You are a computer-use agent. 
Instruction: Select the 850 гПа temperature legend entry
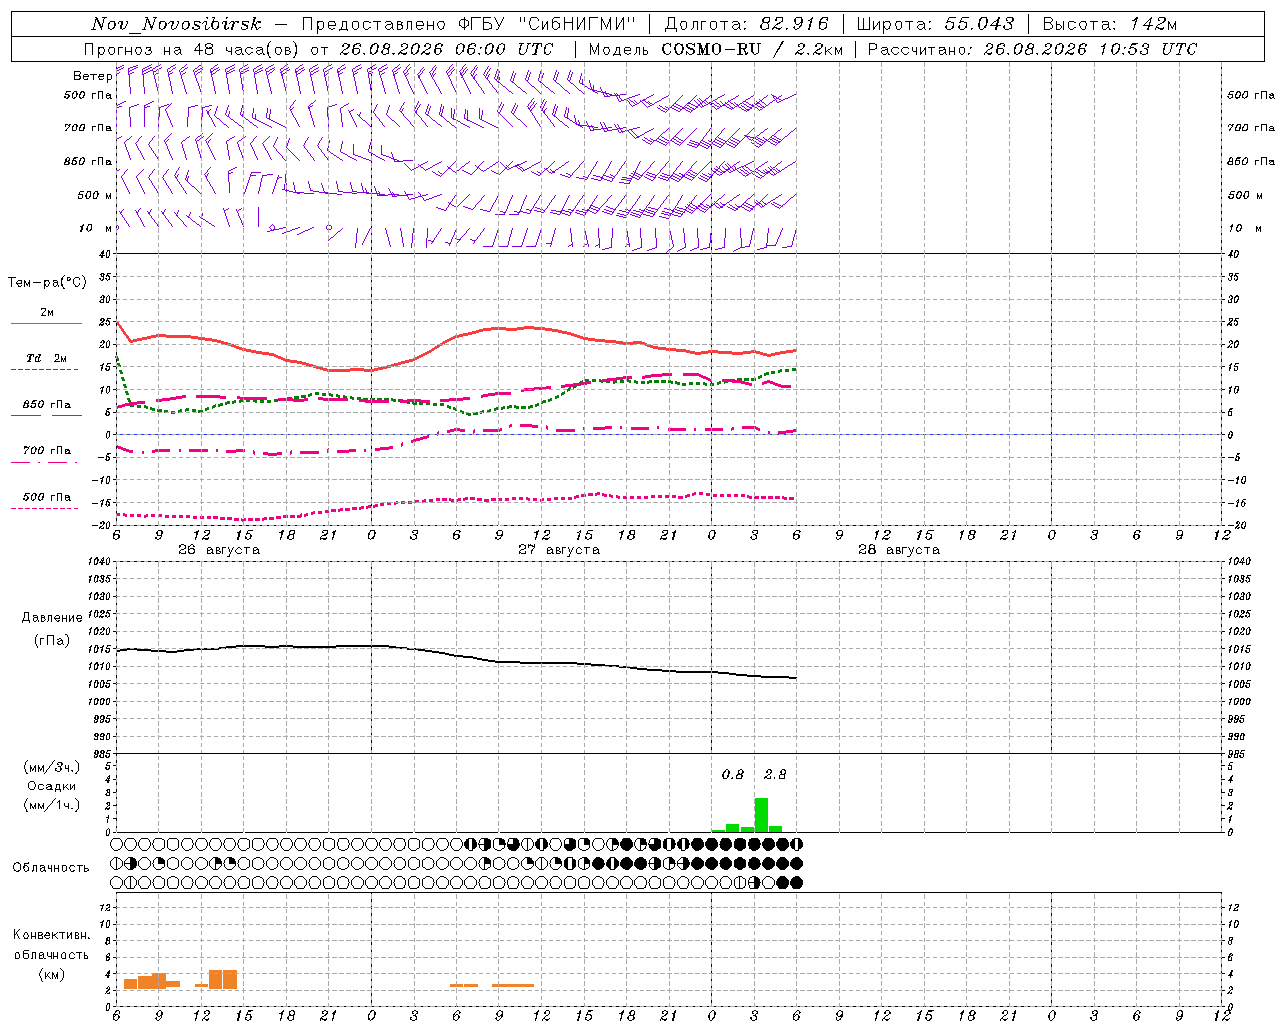(x=46, y=408)
